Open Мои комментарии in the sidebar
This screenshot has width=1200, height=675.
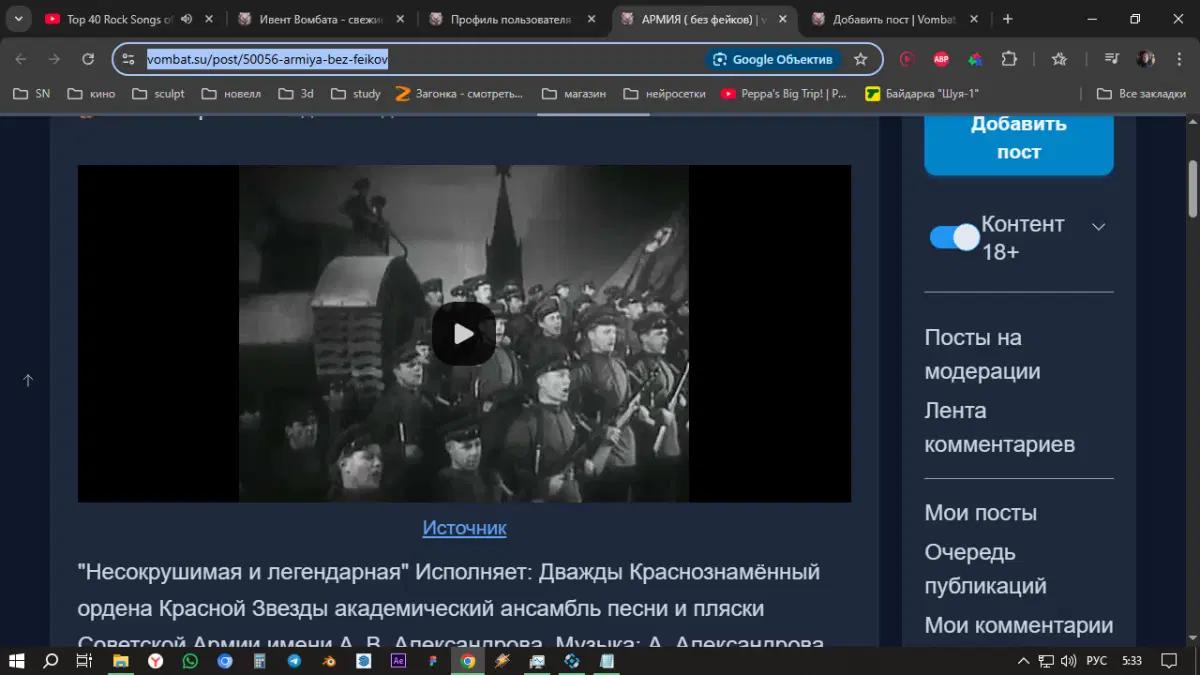1018,625
